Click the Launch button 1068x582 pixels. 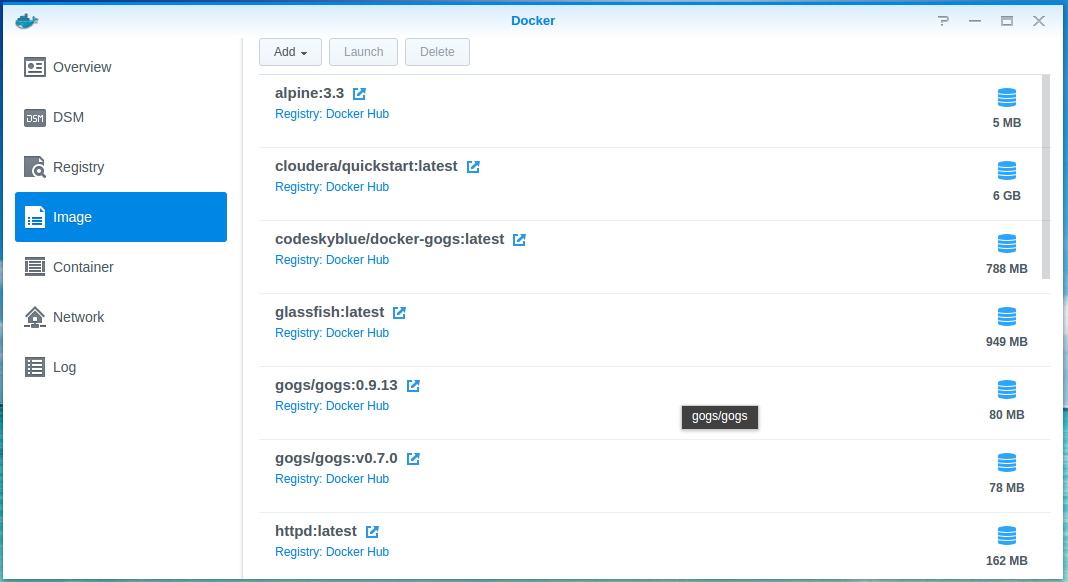click(x=363, y=52)
